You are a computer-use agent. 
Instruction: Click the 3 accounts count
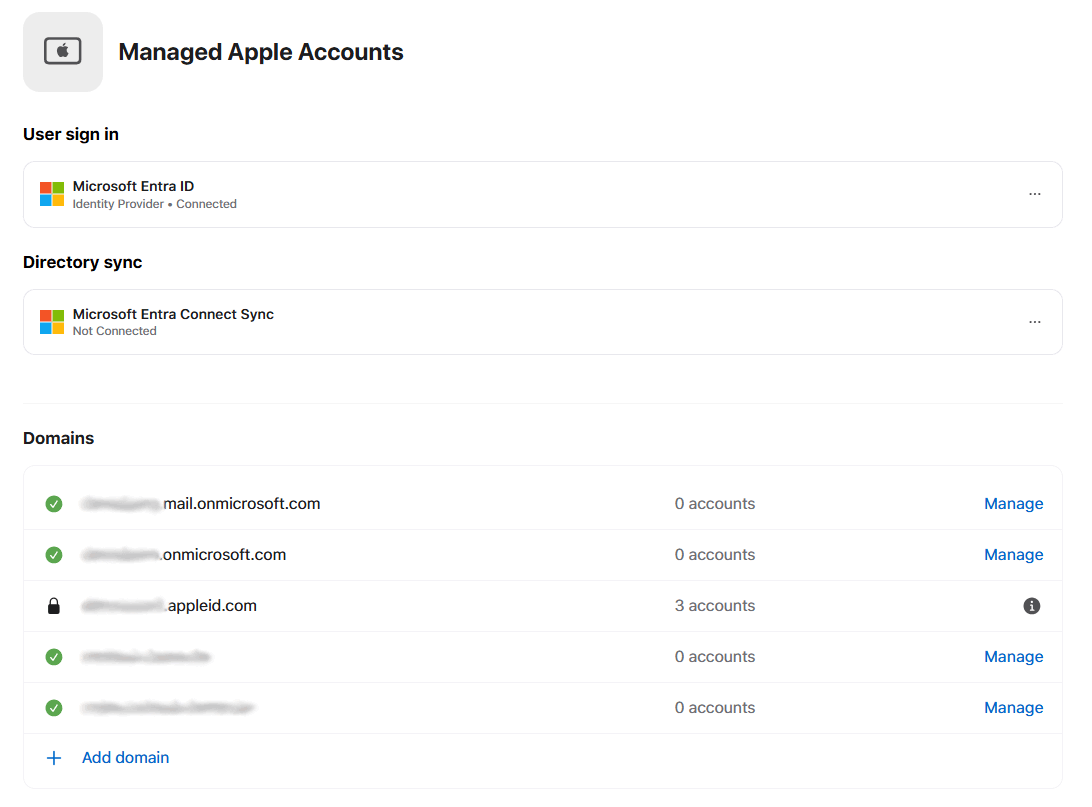pos(714,606)
